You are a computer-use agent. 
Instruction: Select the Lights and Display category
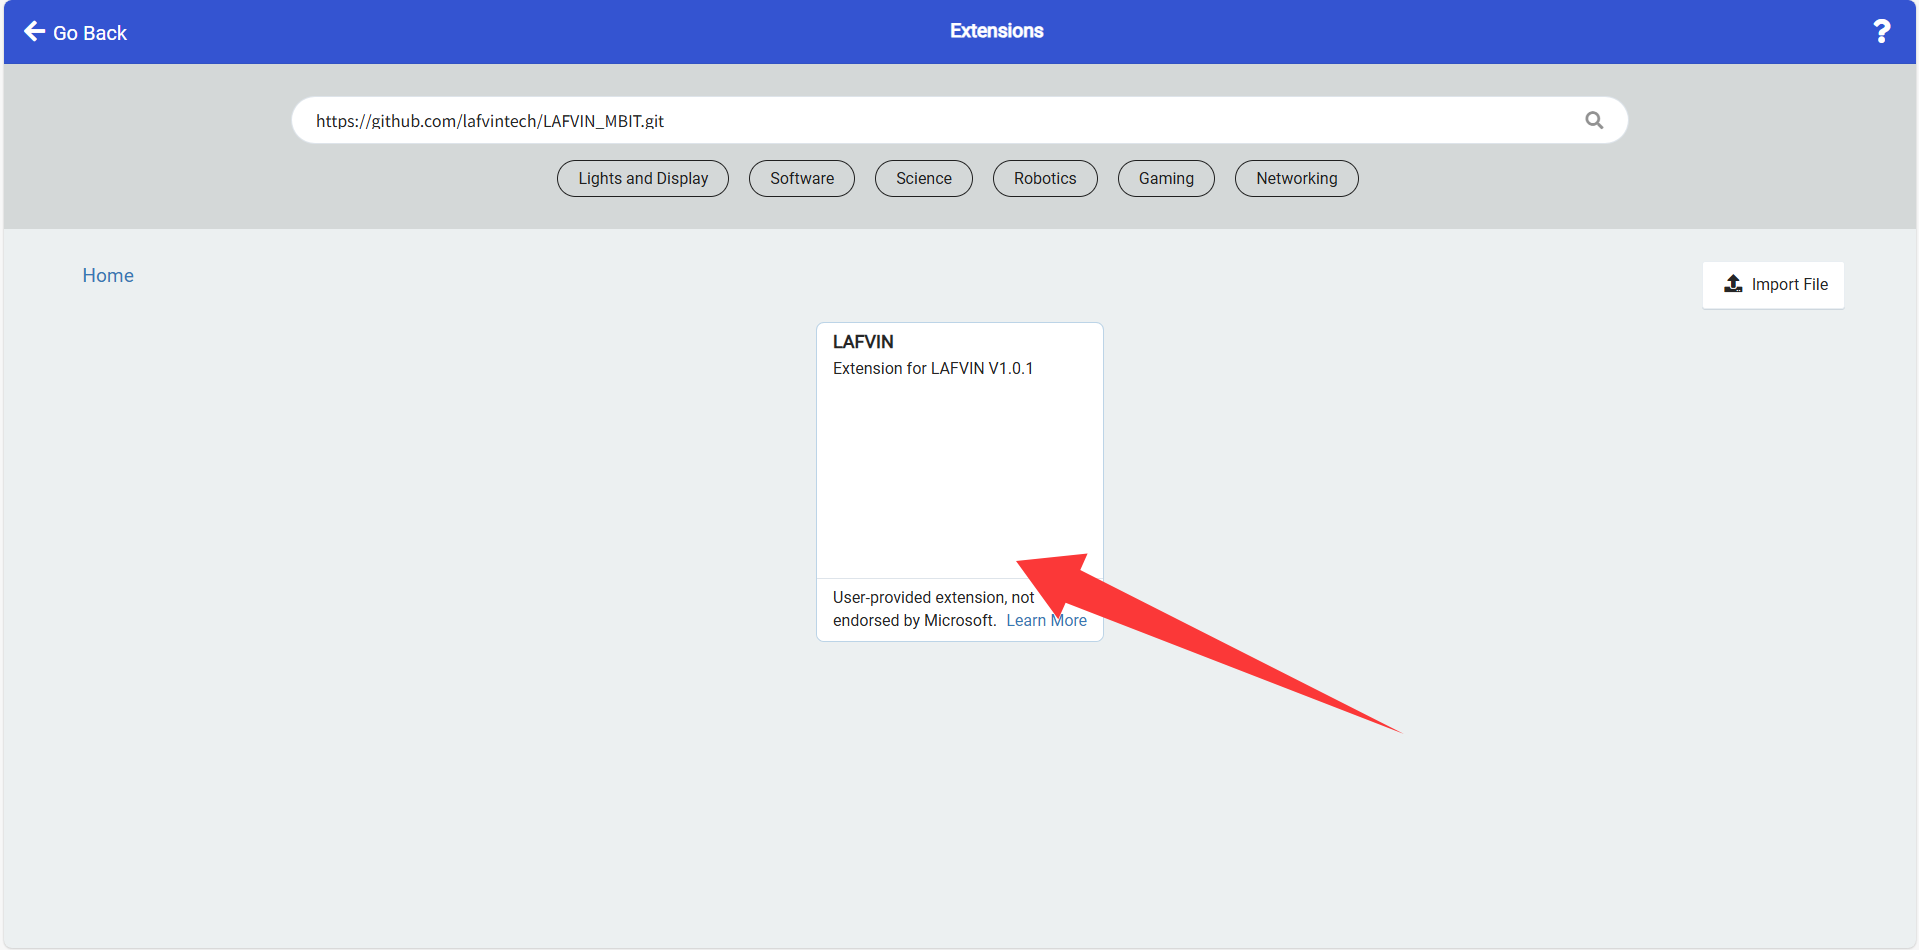pos(643,178)
